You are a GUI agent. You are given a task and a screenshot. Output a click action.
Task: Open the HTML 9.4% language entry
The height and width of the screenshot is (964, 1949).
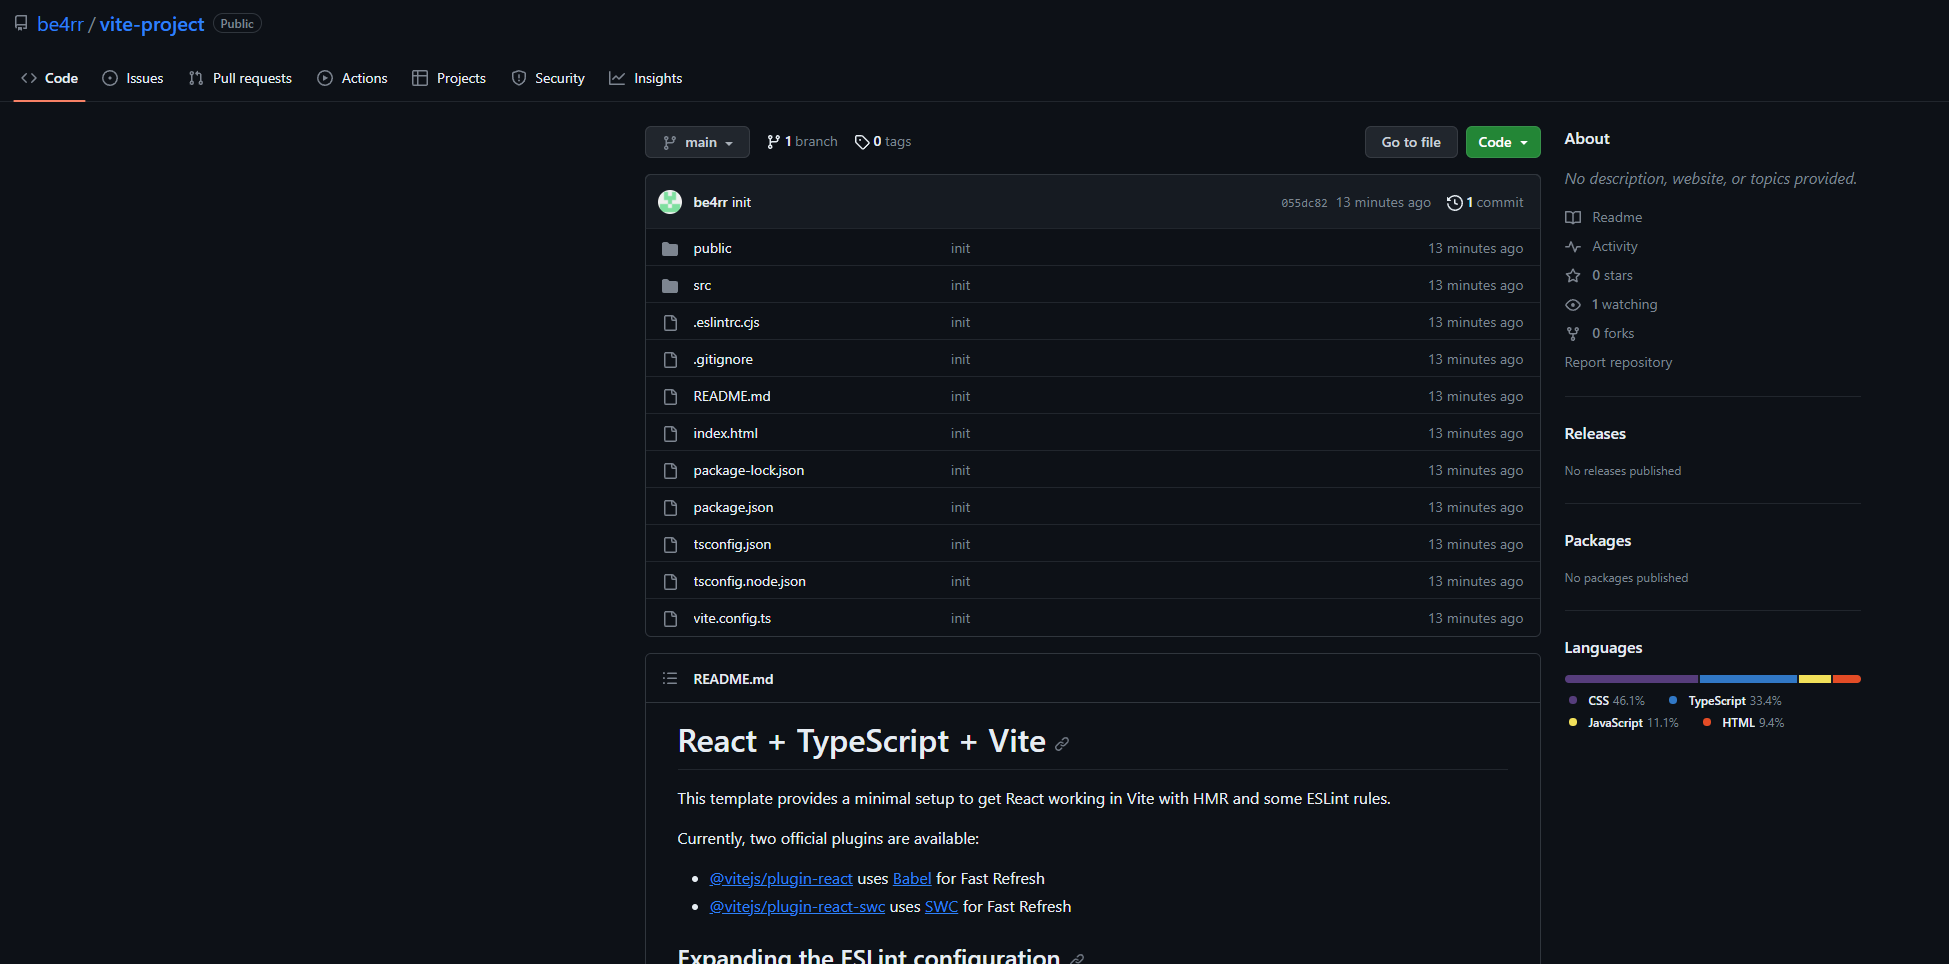tap(1743, 723)
